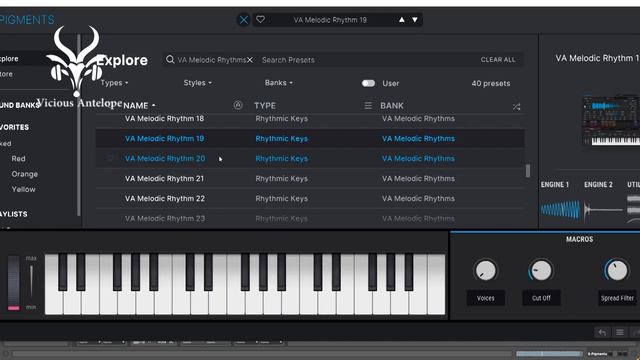Select preset VA Melodic Rhythm 19
Image resolution: width=640 pixels, height=360 pixels.
pos(310,139)
